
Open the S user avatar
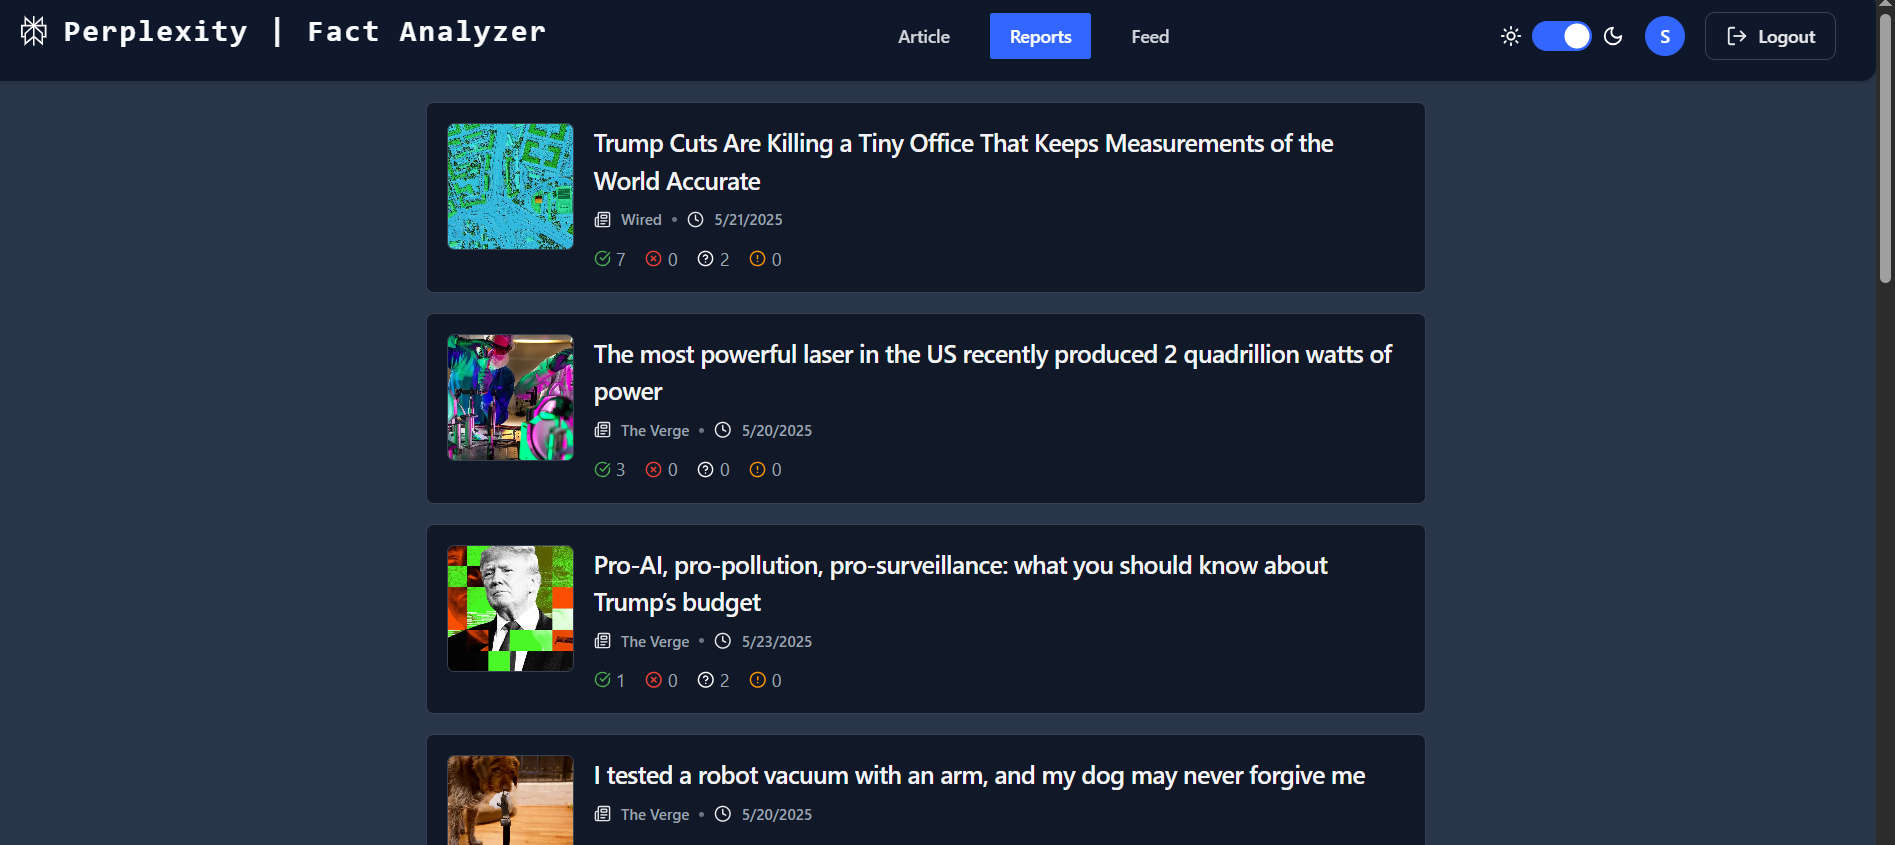pos(1665,36)
